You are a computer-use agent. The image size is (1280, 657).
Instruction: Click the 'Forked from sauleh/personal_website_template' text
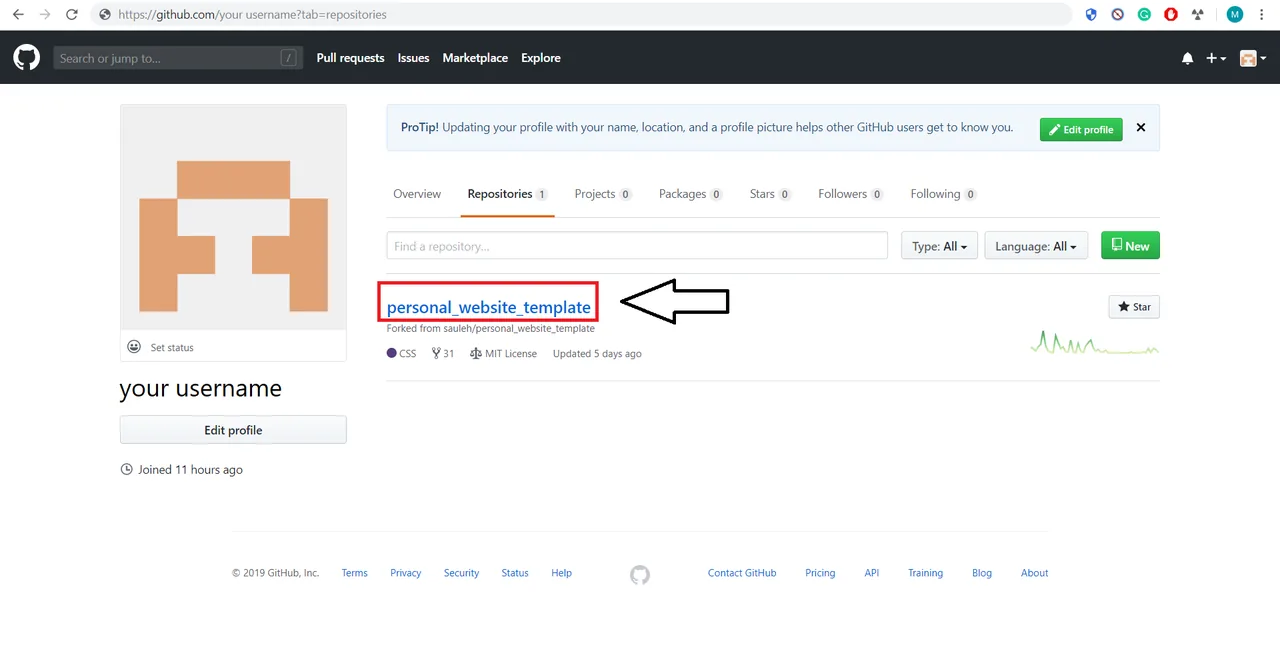[491, 328]
